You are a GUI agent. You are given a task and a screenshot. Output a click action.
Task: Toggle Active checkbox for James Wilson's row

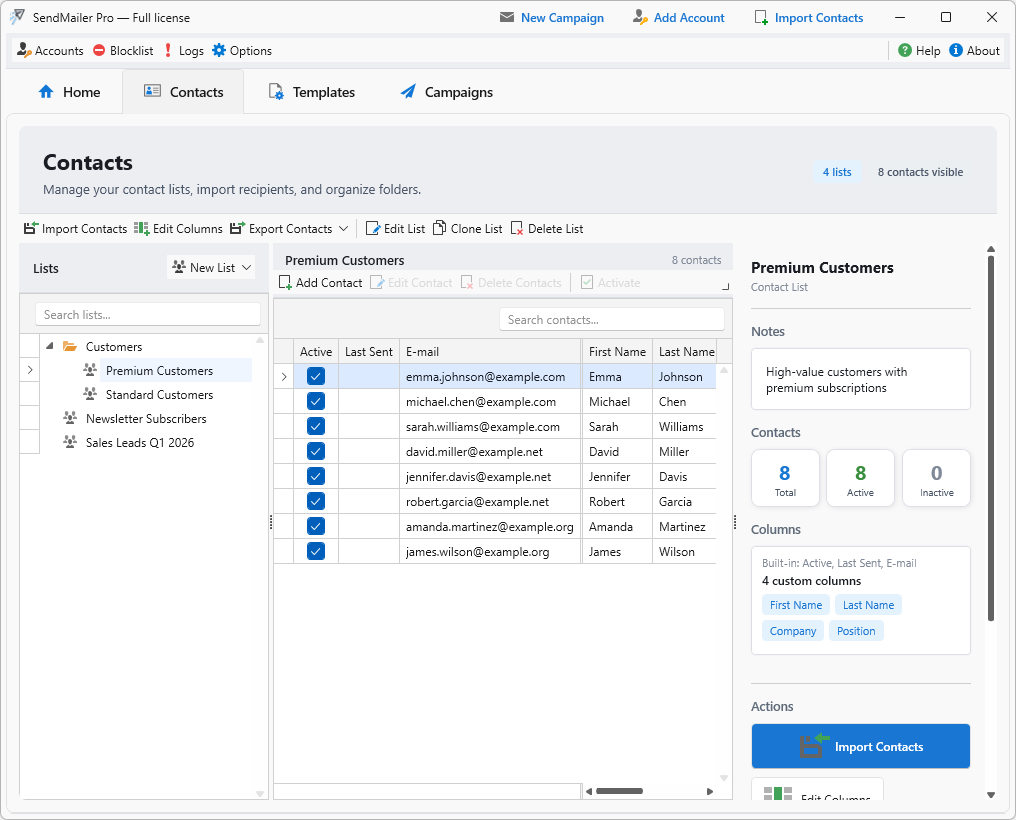(313, 551)
